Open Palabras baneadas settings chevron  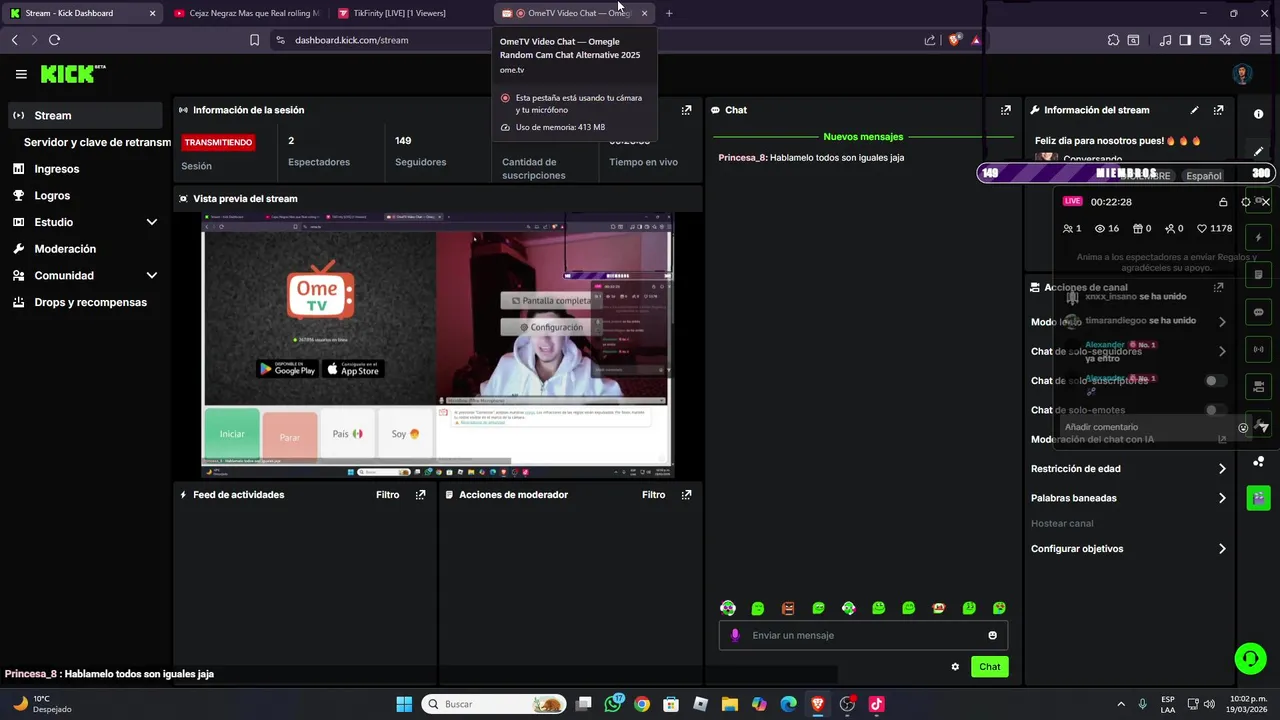coord(1222,498)
